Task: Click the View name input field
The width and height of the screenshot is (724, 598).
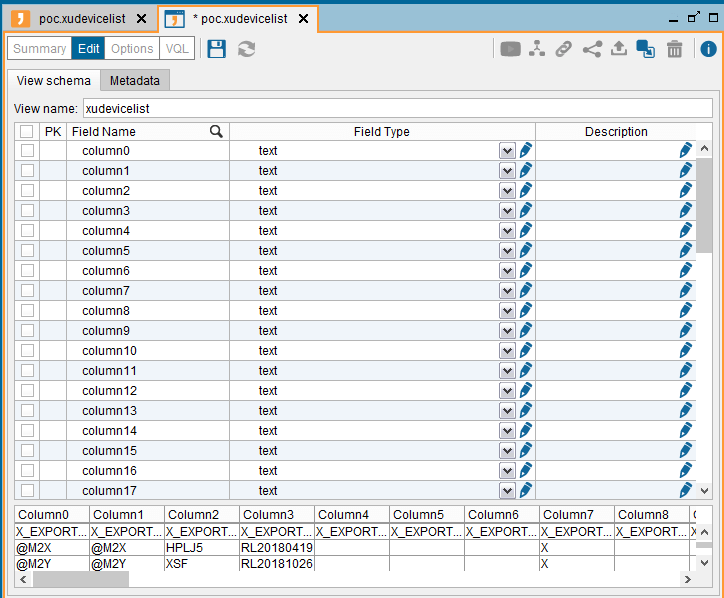Action: (398, 109)
